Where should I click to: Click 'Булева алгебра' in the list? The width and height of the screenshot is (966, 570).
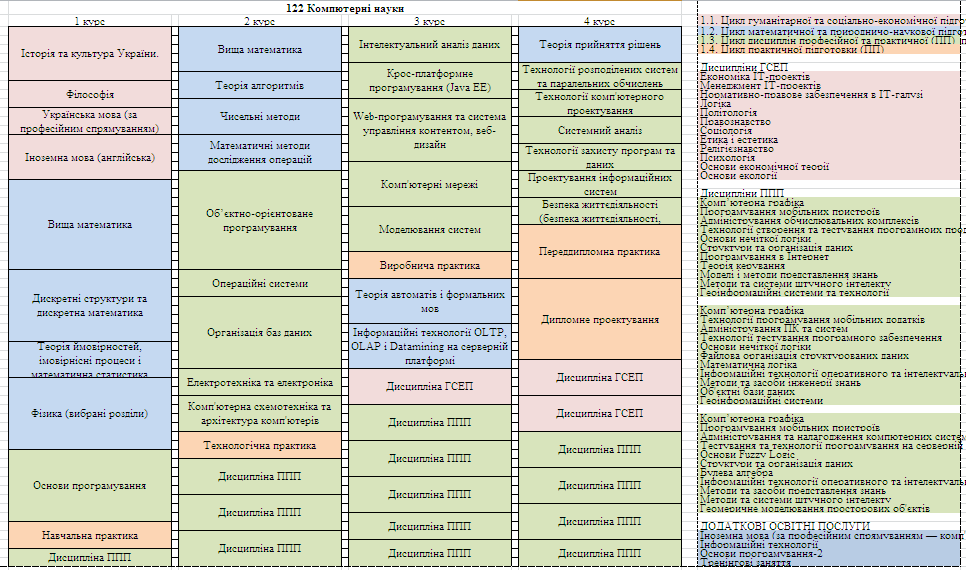click(x=736, y=473)
